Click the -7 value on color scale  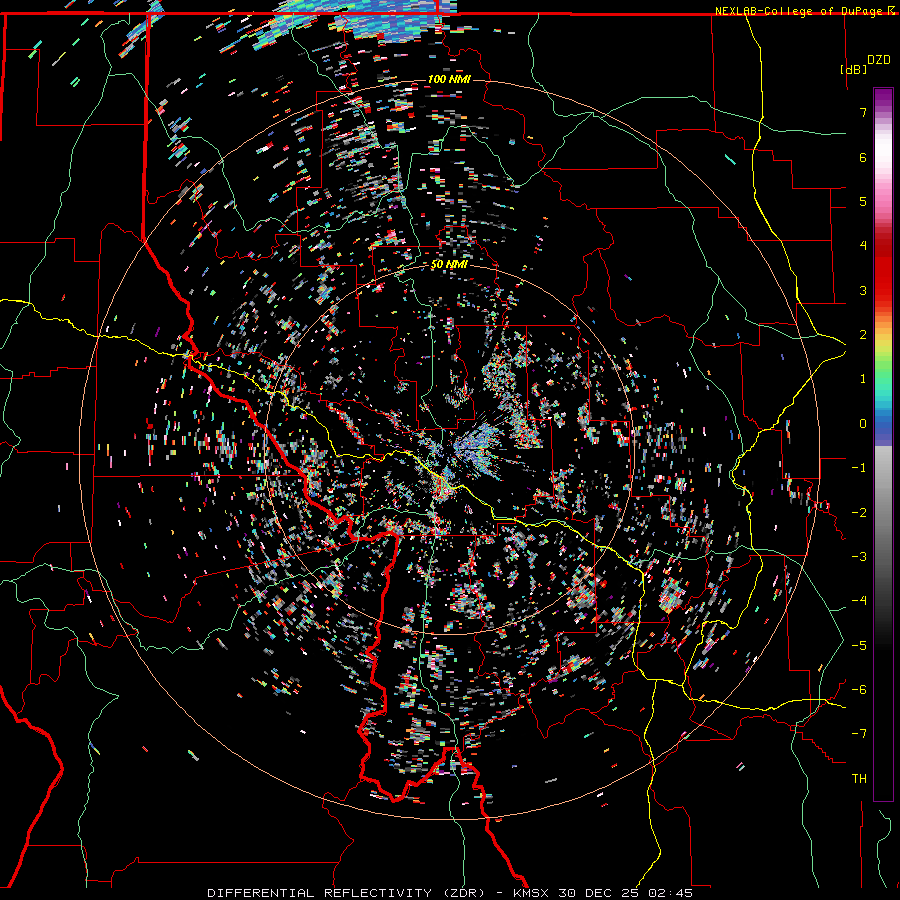click(x=859, y=734)
